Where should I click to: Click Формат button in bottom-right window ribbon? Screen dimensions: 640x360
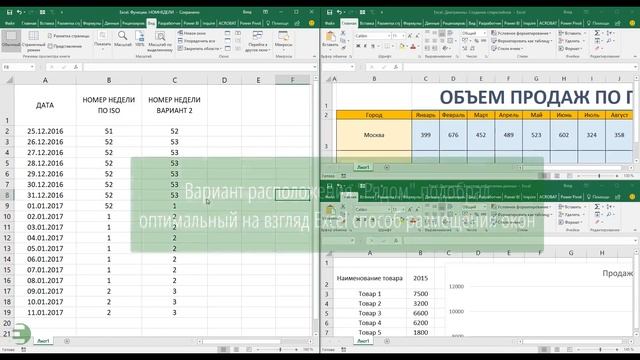click(570, 222)
